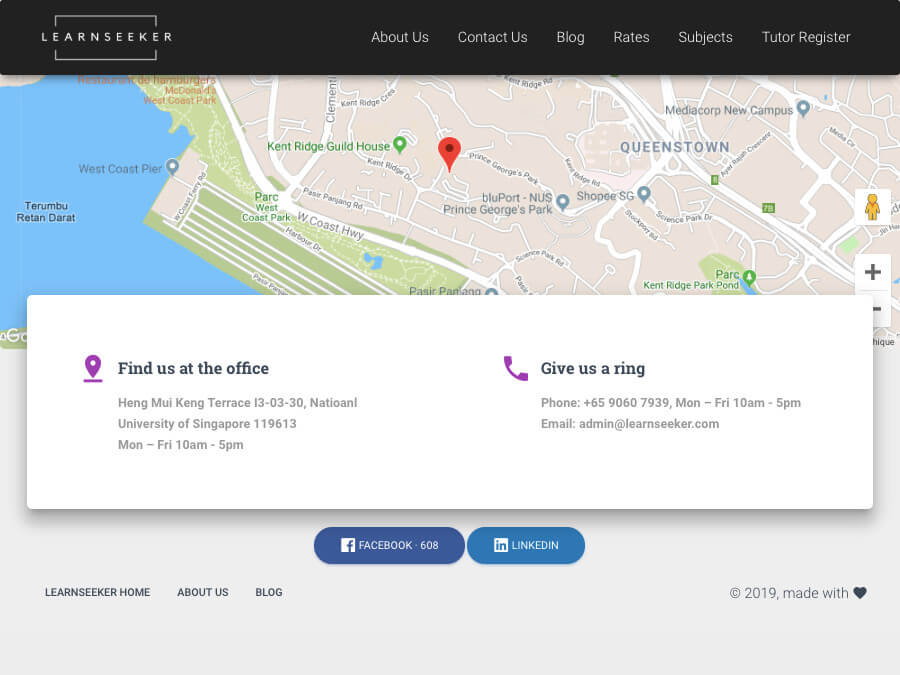
Task: Click the Mediacorp New Campus marker
Action: [803, 109]
